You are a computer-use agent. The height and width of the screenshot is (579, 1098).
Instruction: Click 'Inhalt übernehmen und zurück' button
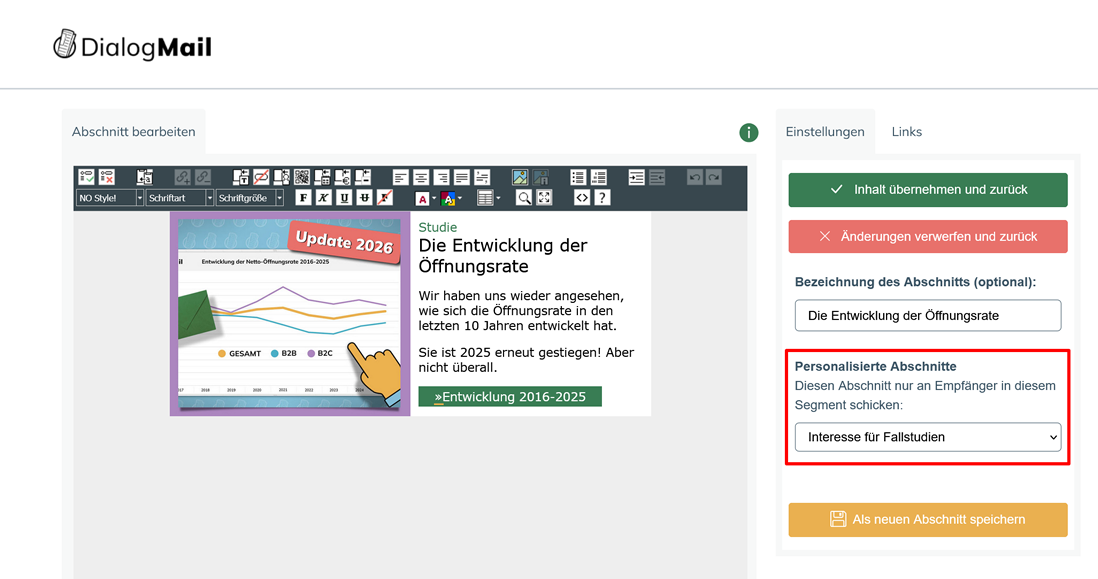(x=927, y=189)
